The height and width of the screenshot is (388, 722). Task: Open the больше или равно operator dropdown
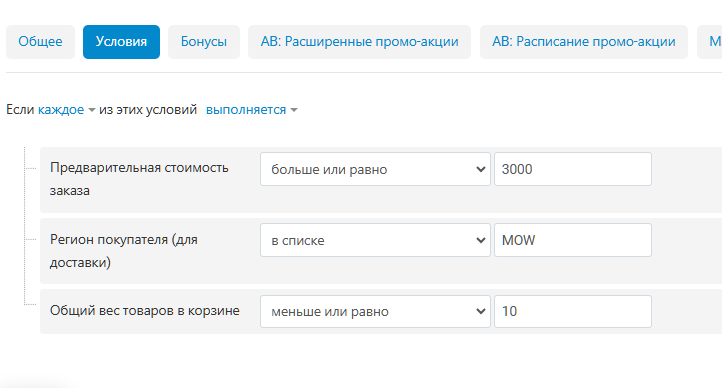coord(375,169)
